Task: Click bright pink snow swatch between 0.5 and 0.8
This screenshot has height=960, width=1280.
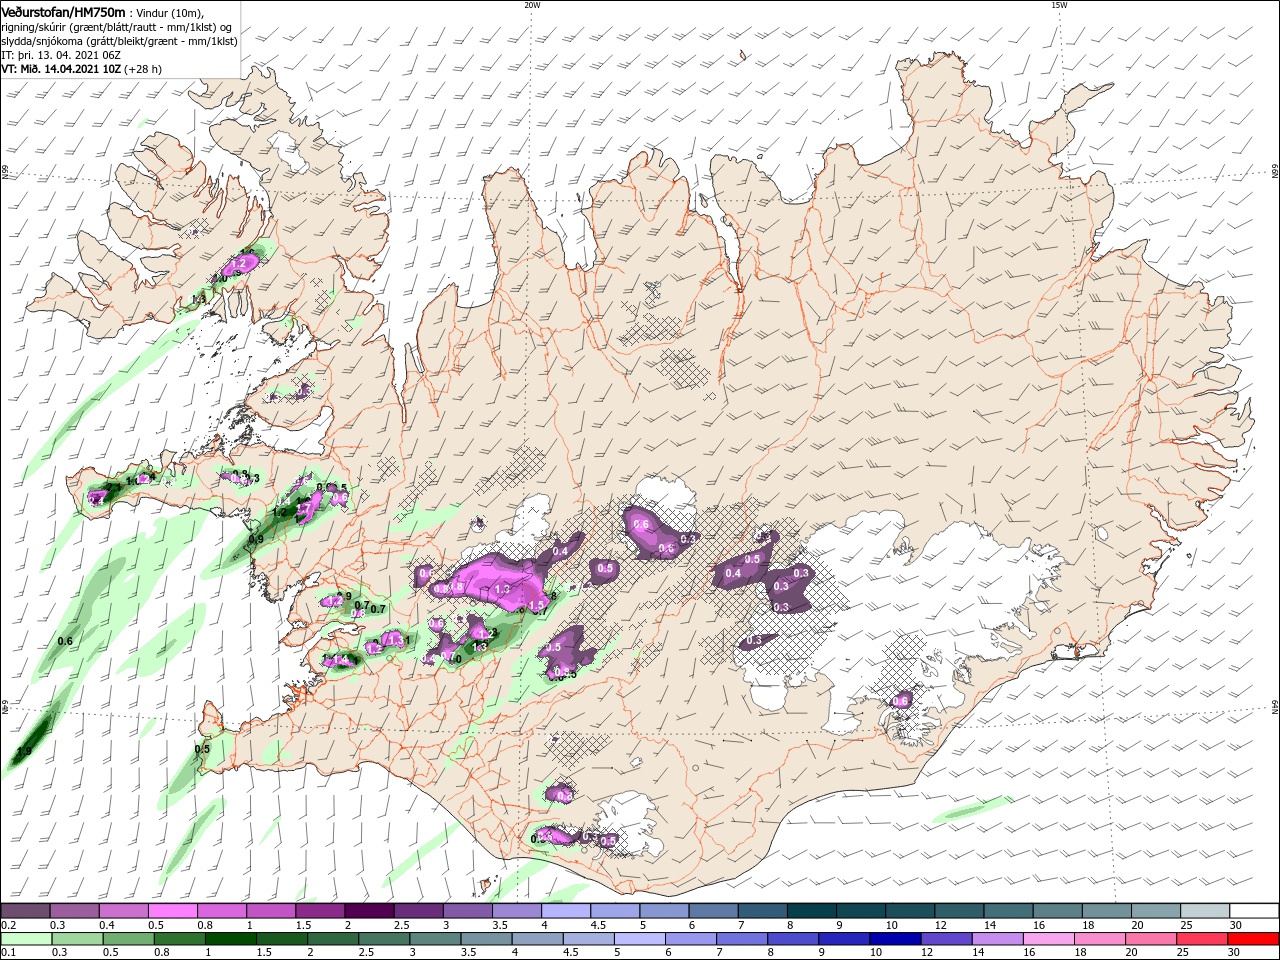Action: tap(172, 911)
